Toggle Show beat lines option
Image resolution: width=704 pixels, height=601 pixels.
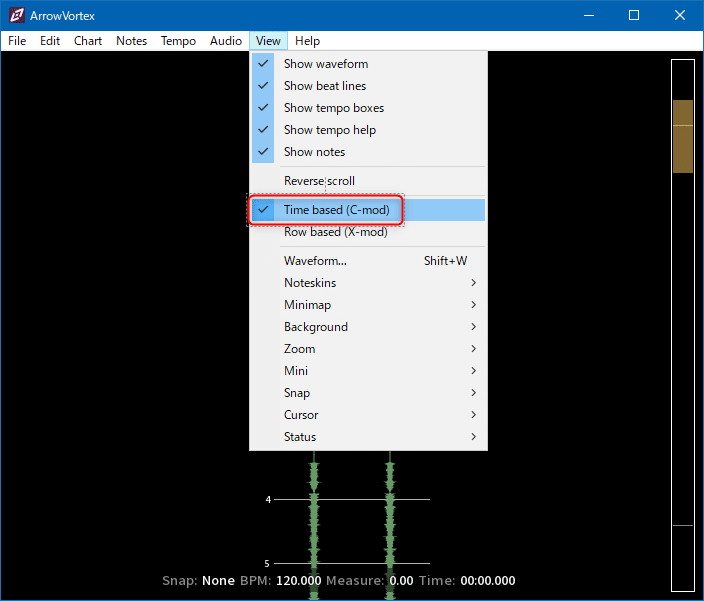(368, 86)
